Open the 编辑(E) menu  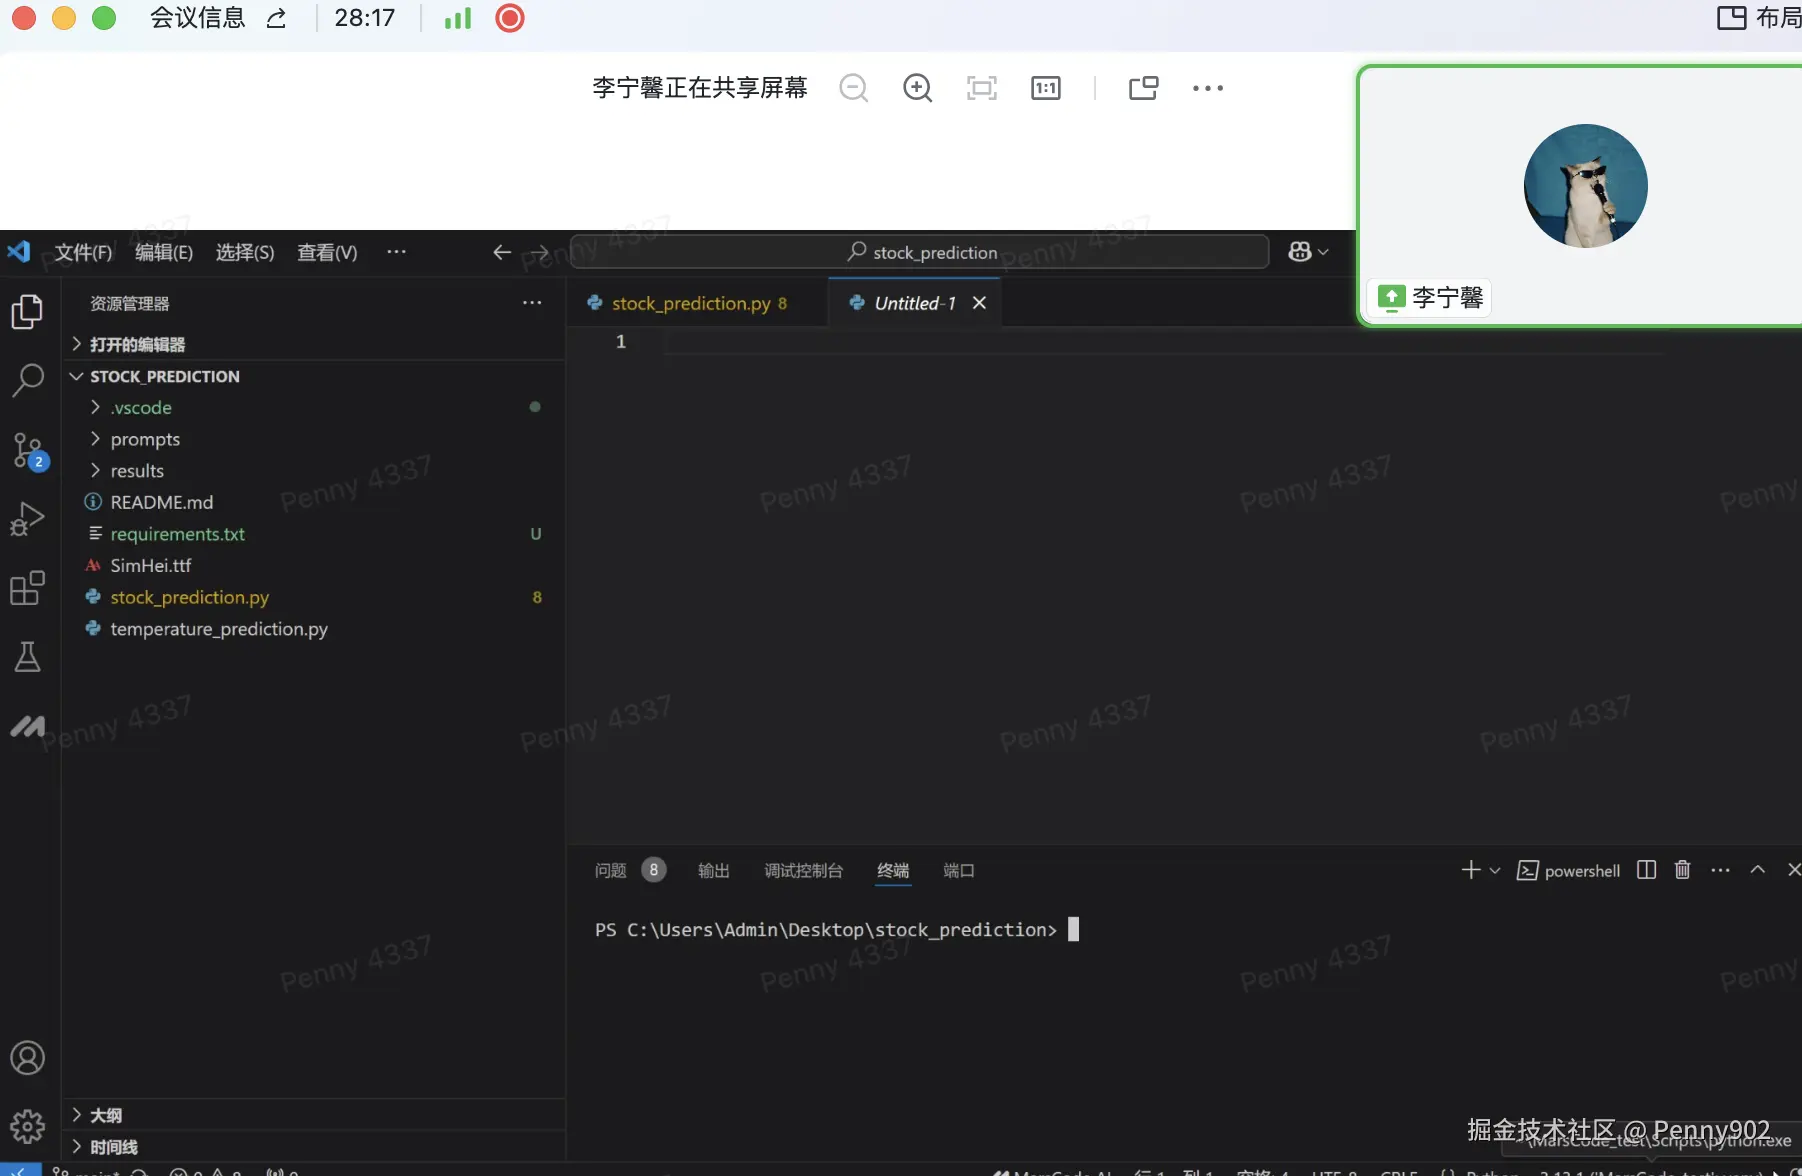164,252
